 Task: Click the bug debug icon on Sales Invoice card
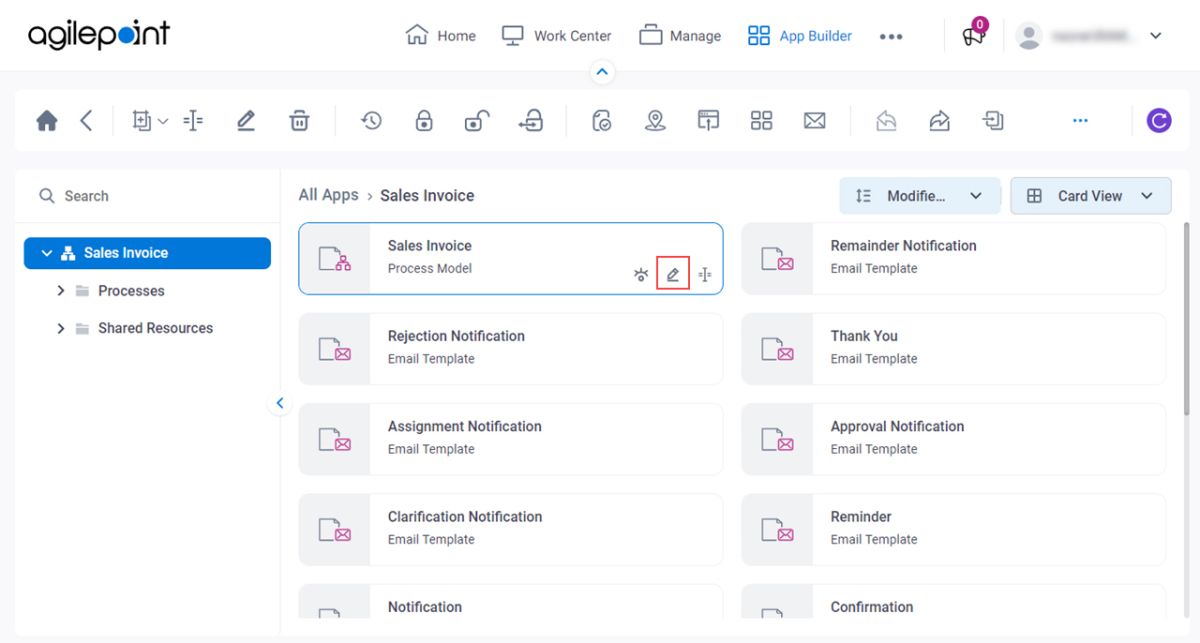(x=641, y=275)
